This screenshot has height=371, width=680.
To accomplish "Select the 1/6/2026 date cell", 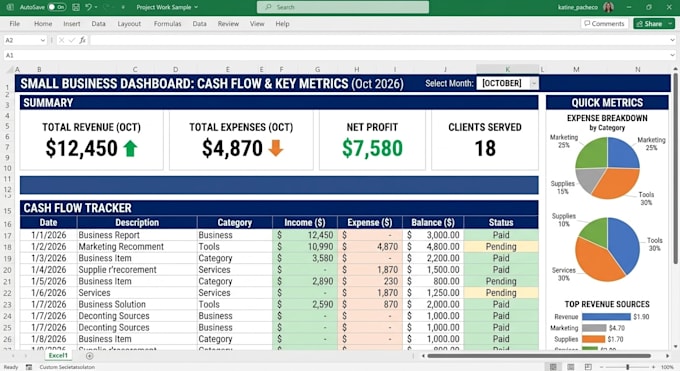I will tap(49, 292).
